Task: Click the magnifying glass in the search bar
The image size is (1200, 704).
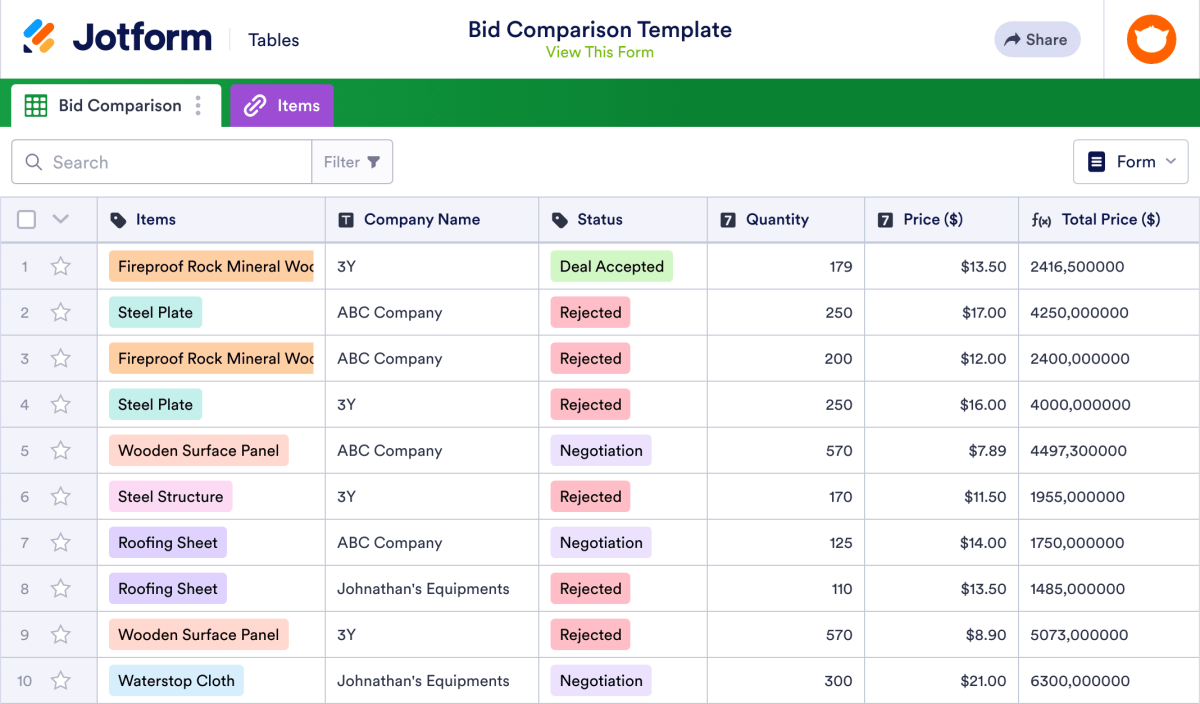Action: coord(33,161)
